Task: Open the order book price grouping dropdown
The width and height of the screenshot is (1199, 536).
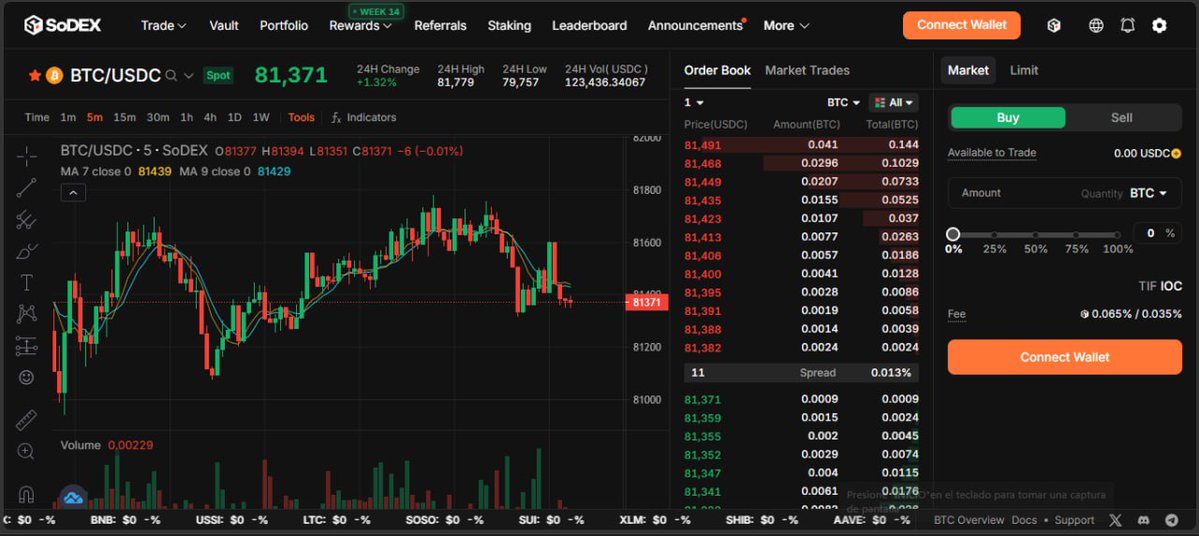Action: (694, 102)
